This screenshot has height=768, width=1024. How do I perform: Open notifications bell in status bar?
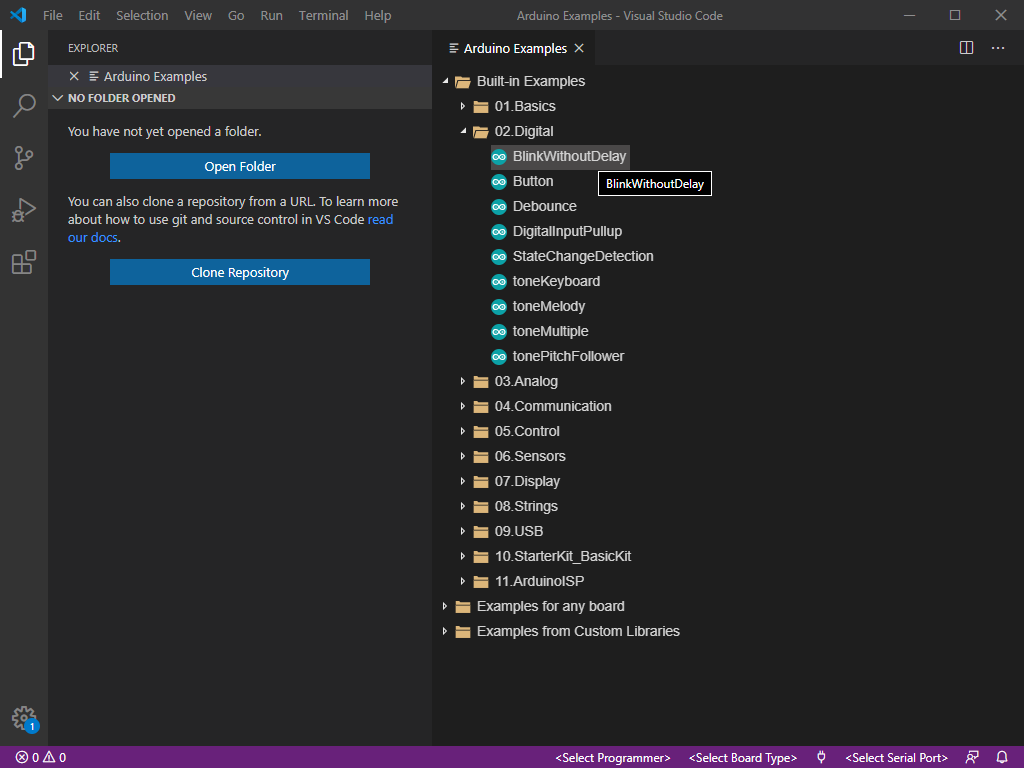[x=1002, y=758]
